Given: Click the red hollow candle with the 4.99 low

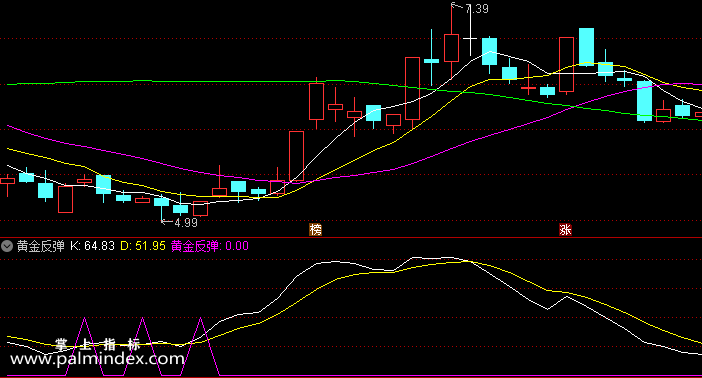Looking at the screenshot, I should tap(200, 209).
